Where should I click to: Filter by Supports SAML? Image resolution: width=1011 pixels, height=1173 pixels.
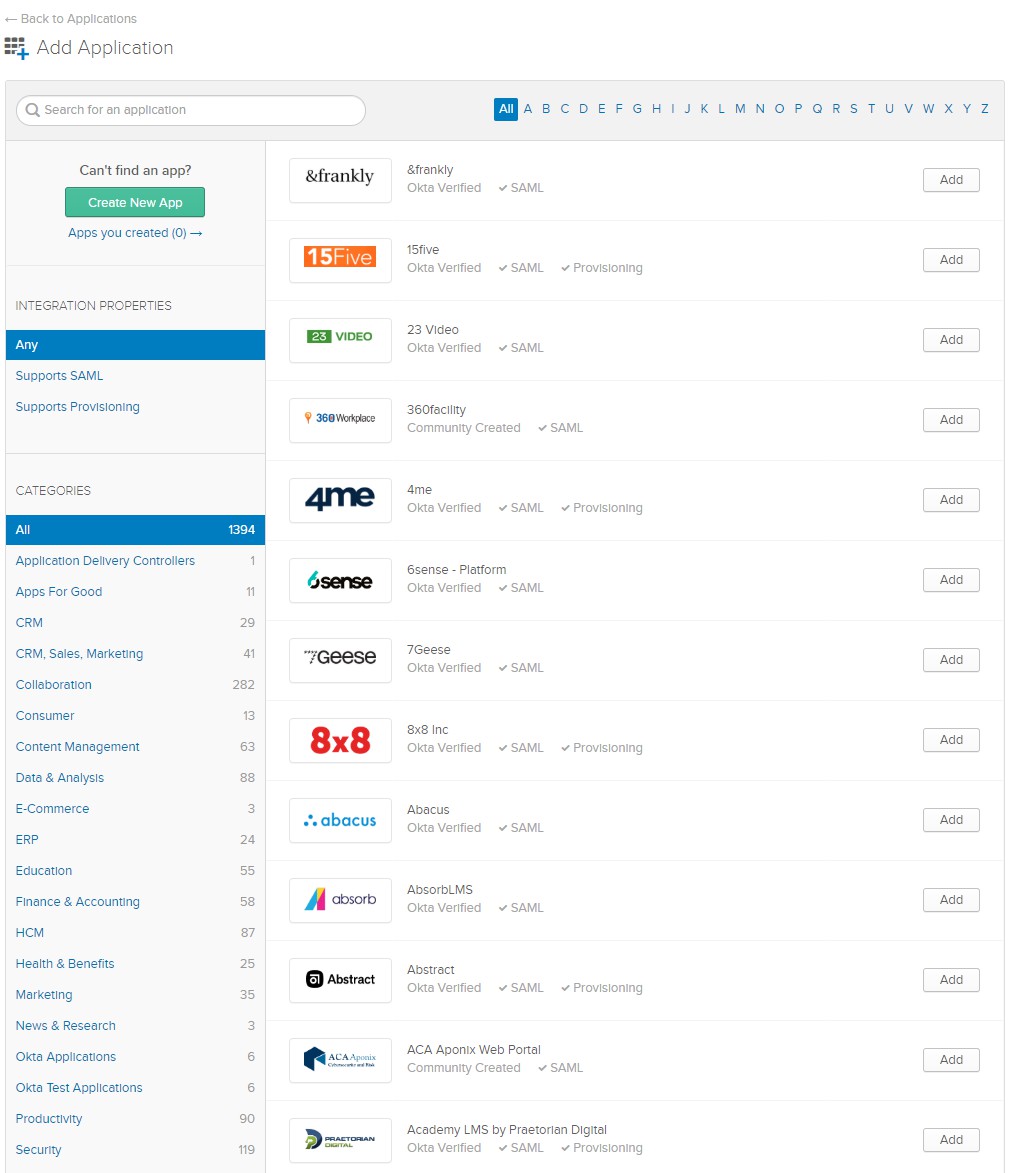(59, 376)
